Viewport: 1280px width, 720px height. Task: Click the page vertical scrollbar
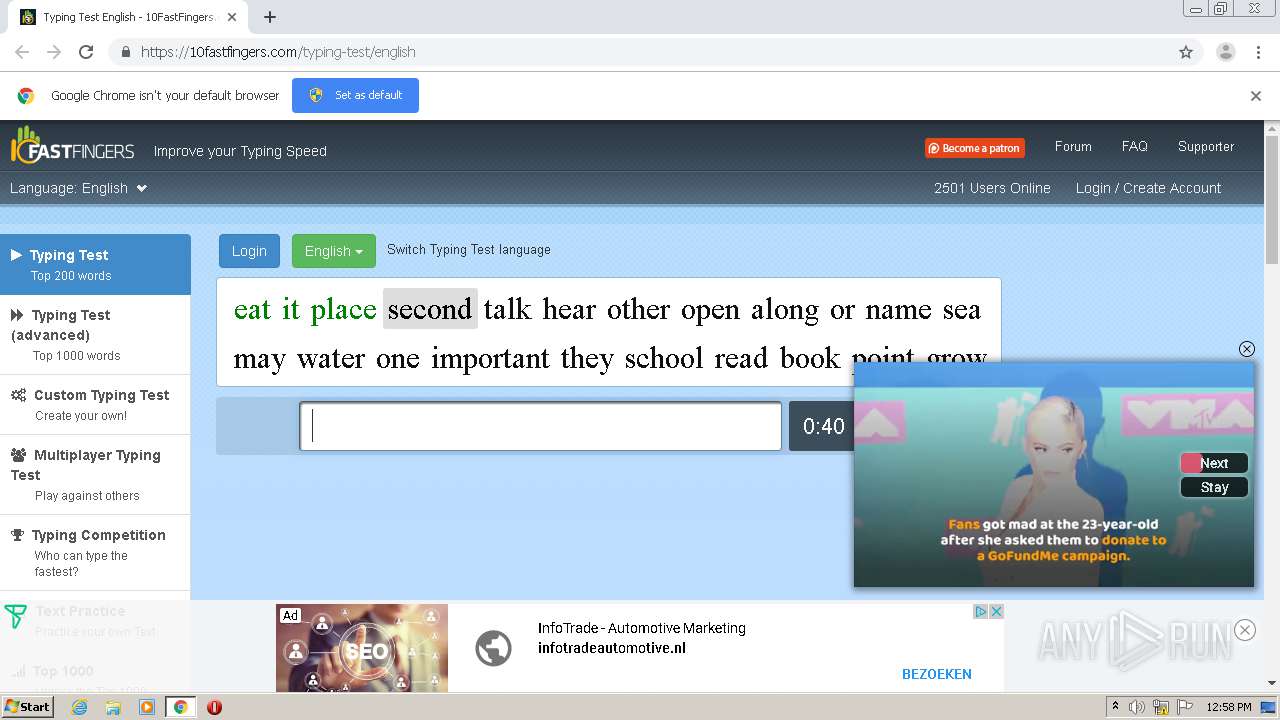[1272, 200]
